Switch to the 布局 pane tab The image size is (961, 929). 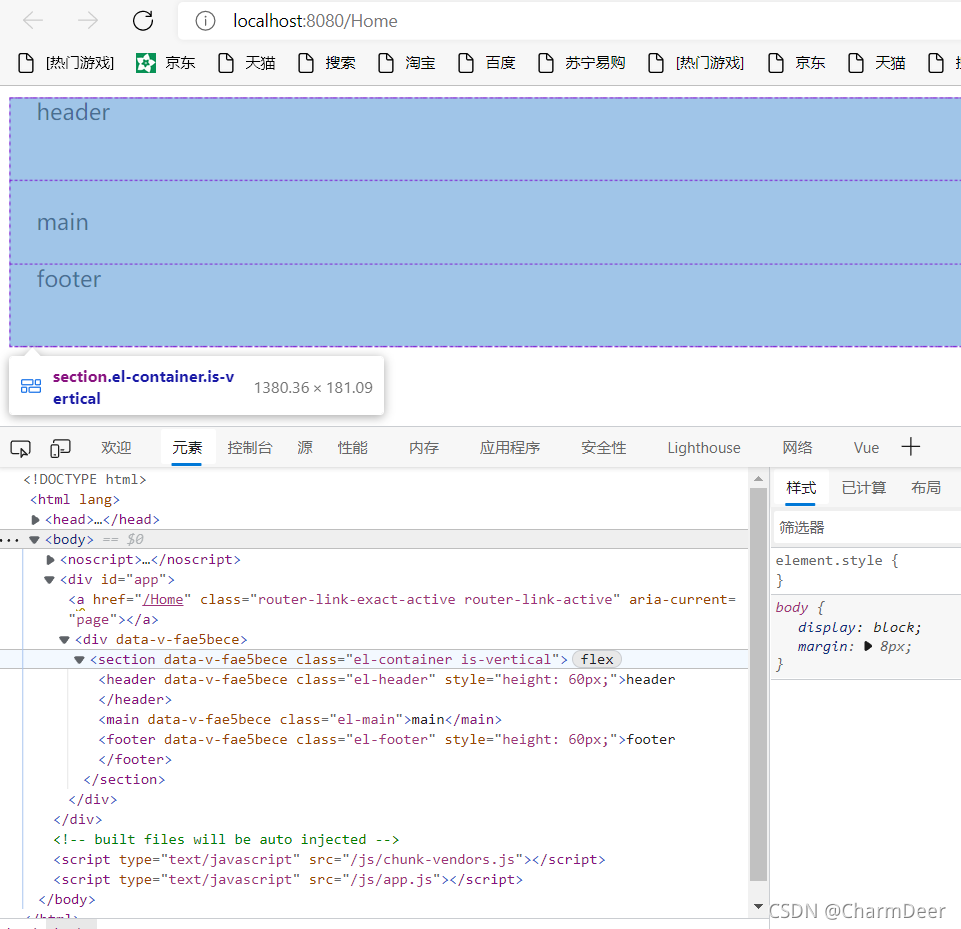925,488
